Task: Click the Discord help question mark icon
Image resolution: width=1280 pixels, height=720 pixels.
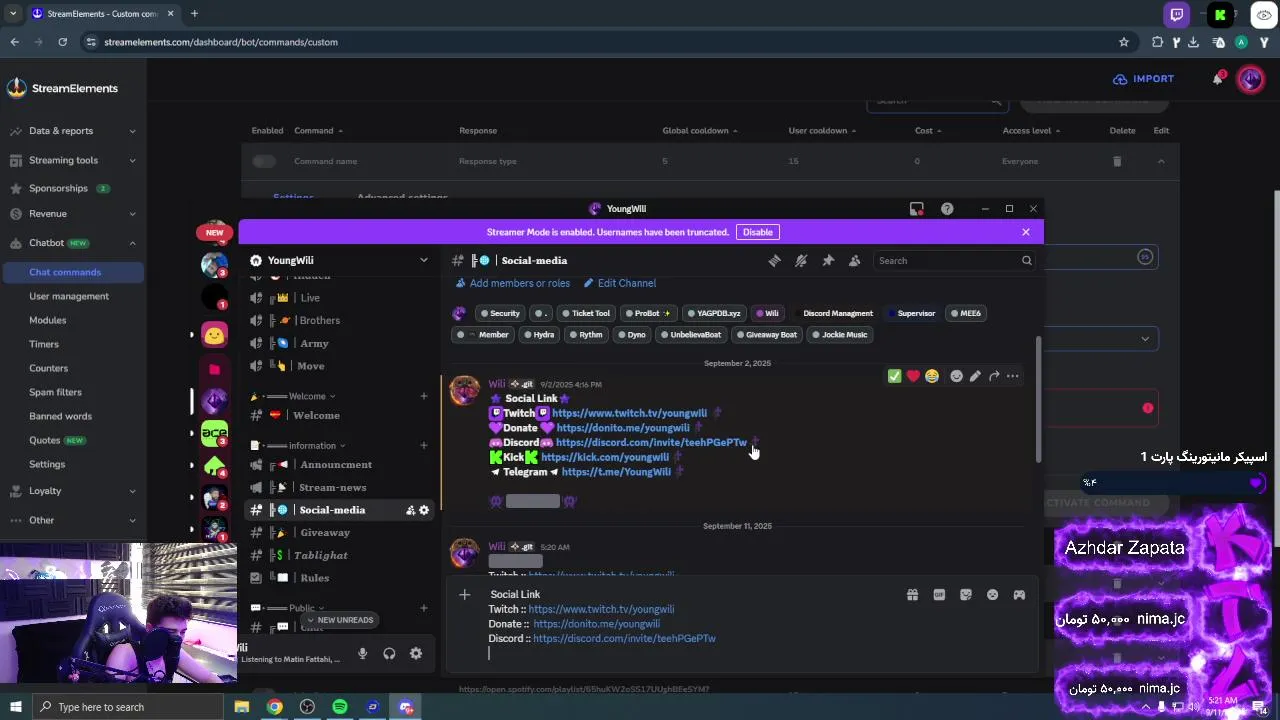Action: coord(947,209)
